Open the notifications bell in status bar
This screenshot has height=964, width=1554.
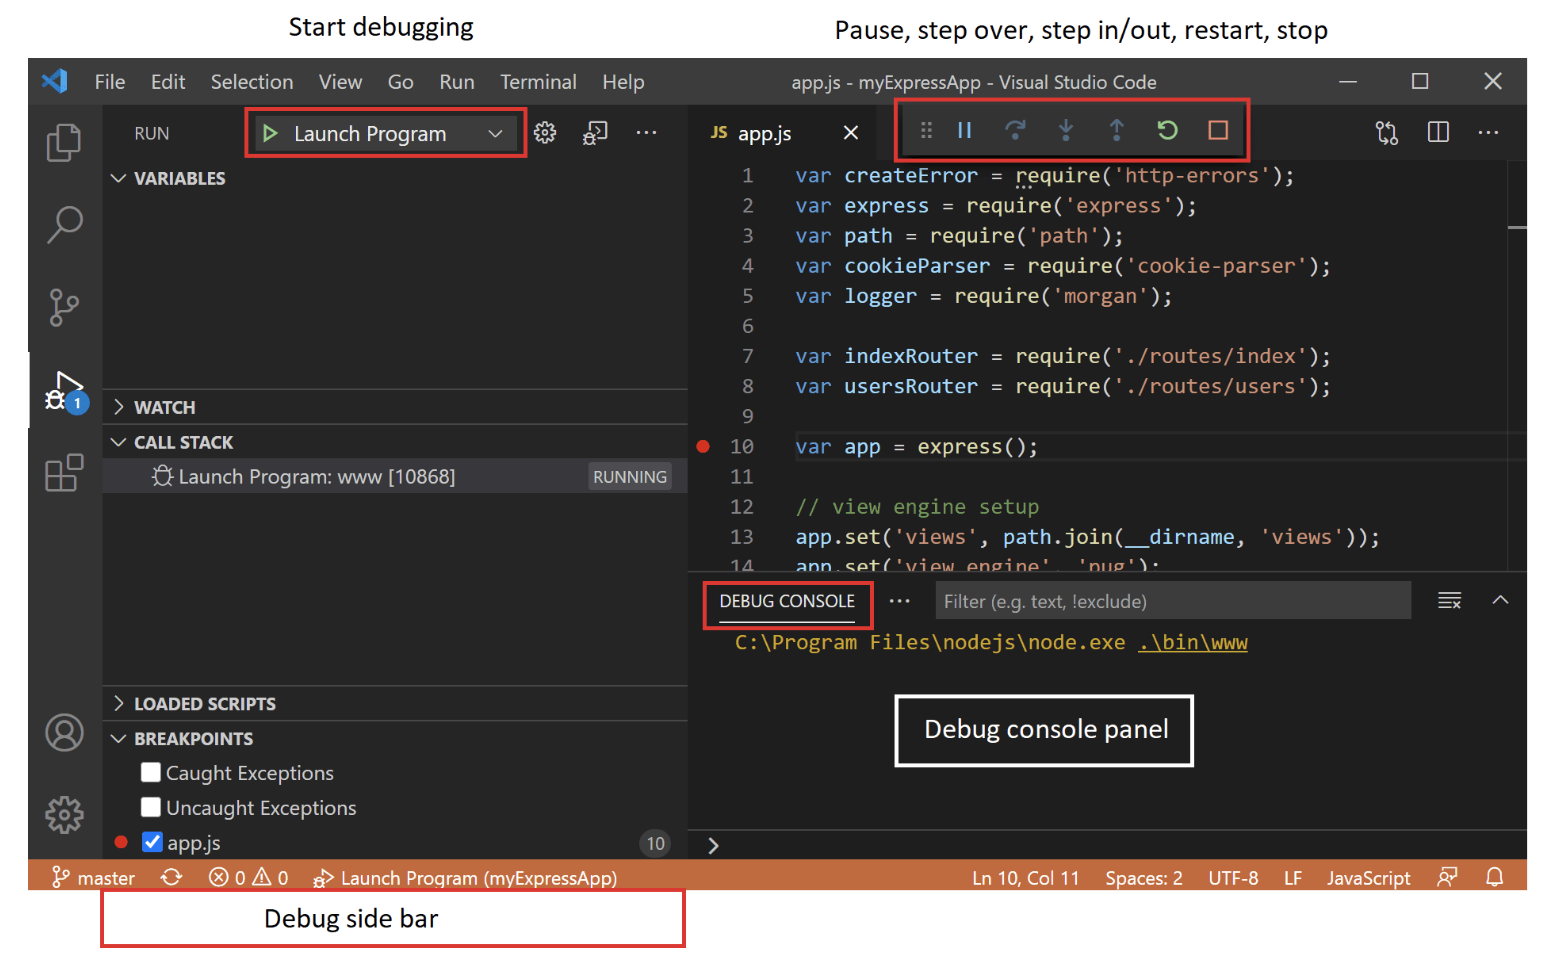tap(1494, 877)
